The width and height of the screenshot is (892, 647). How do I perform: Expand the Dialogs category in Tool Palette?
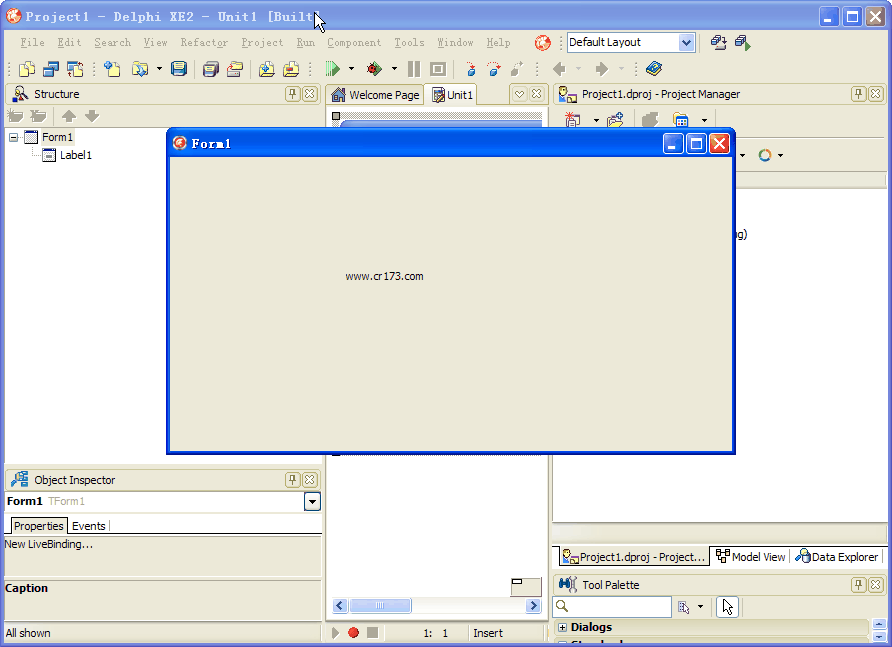tap(563, 627)
